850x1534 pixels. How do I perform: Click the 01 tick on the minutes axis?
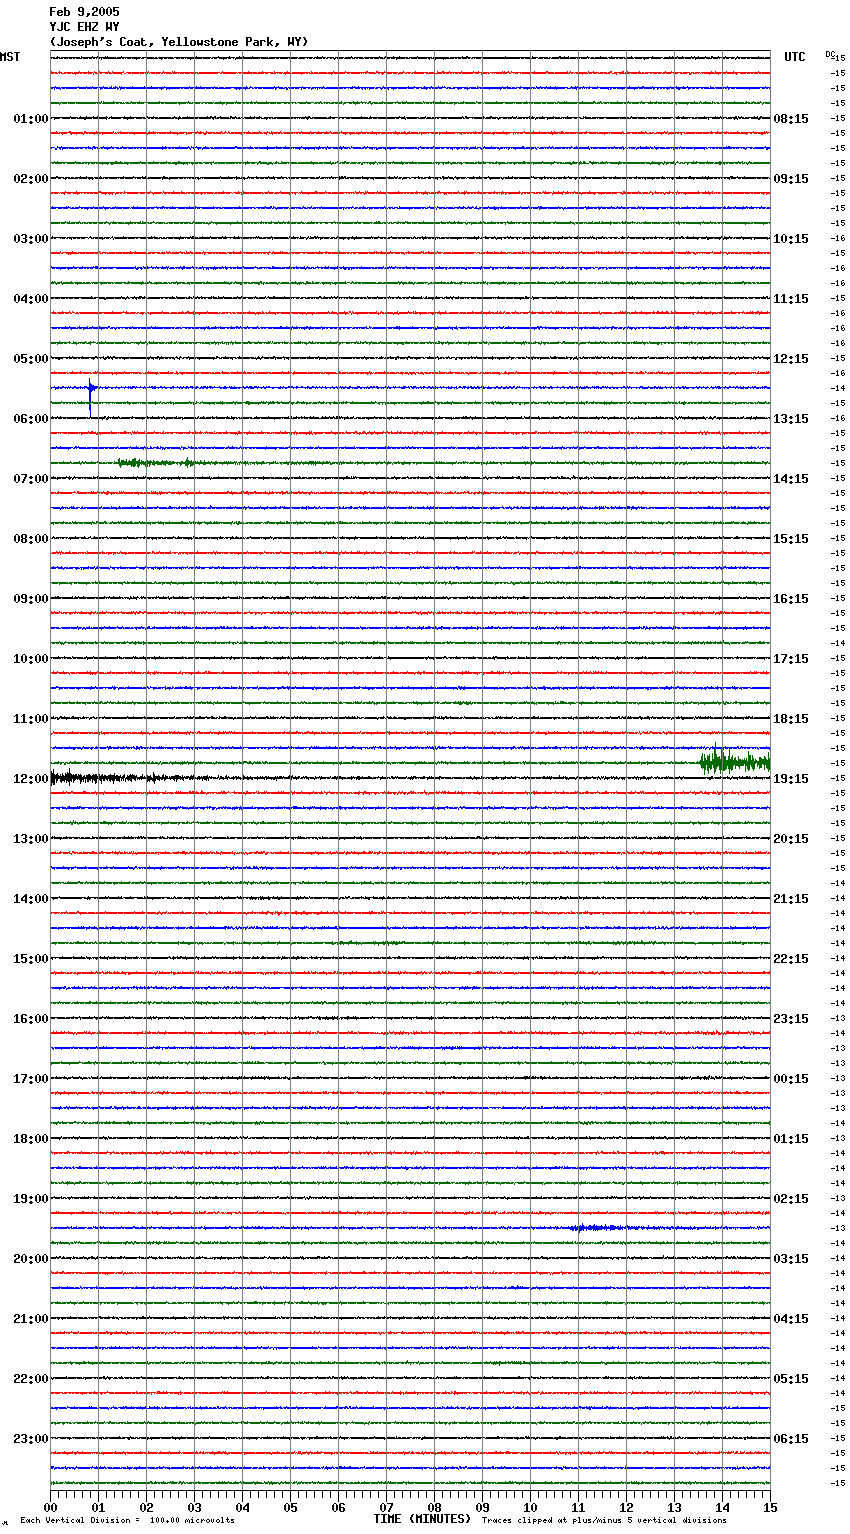click(x=98, y=1508)
